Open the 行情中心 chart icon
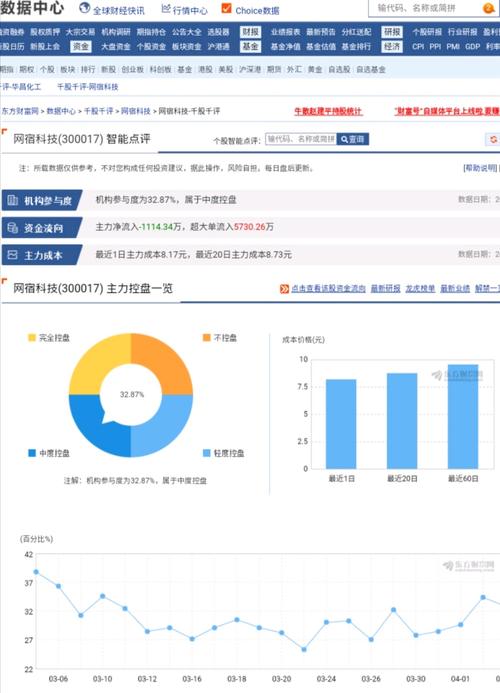This screenshot has width=500, height=693. (x=166, y=8)
